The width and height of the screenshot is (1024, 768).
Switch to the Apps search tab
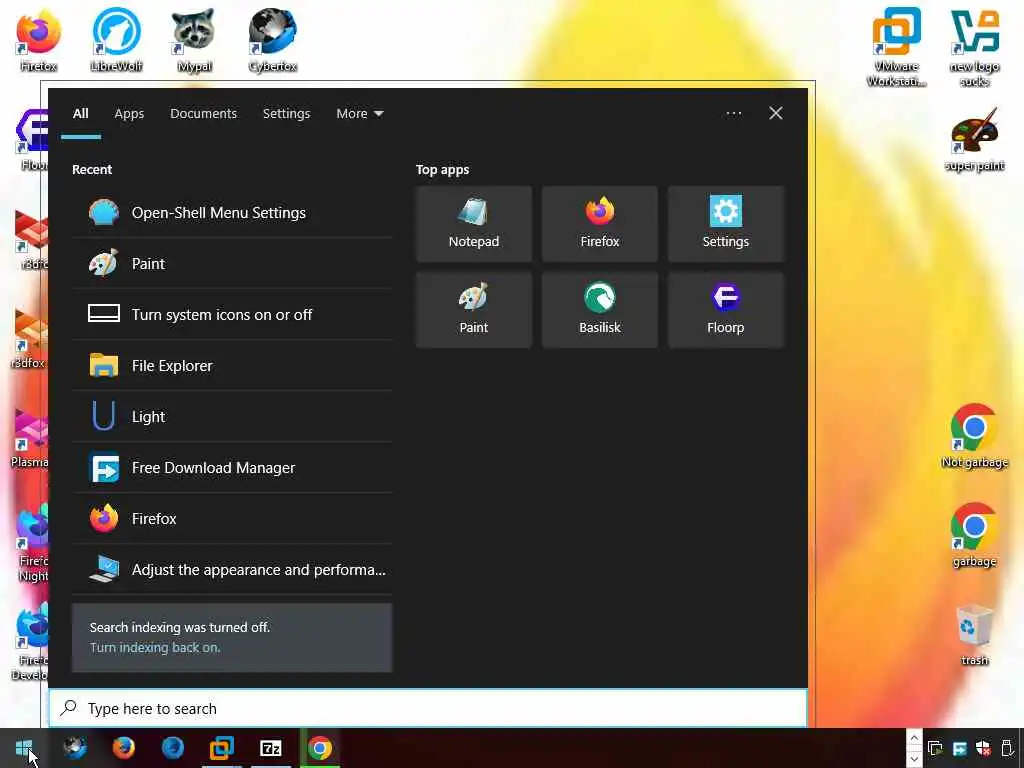[129, 114]
